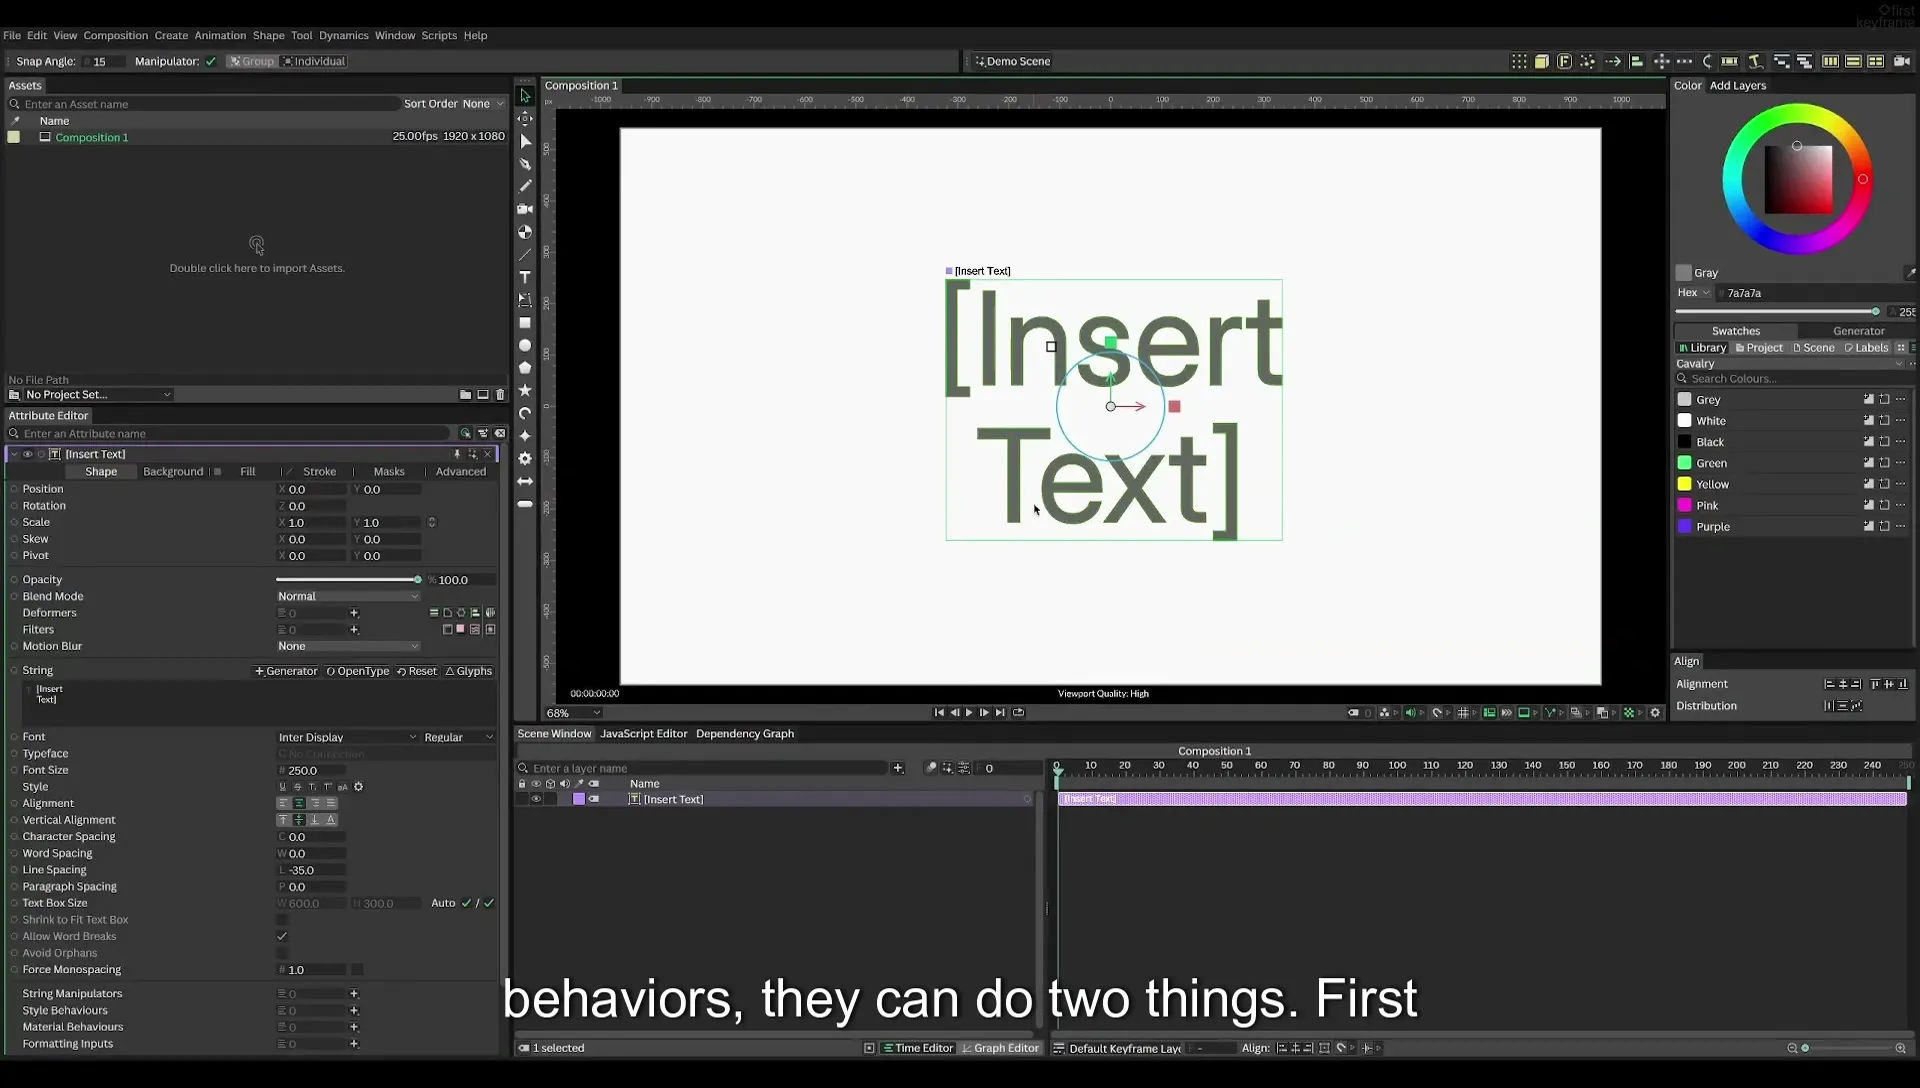Image resolution: width=1920 pixels, height=1088 pixels.
Task: Open the Blend Mode dropdown
Action: (348, 596)
